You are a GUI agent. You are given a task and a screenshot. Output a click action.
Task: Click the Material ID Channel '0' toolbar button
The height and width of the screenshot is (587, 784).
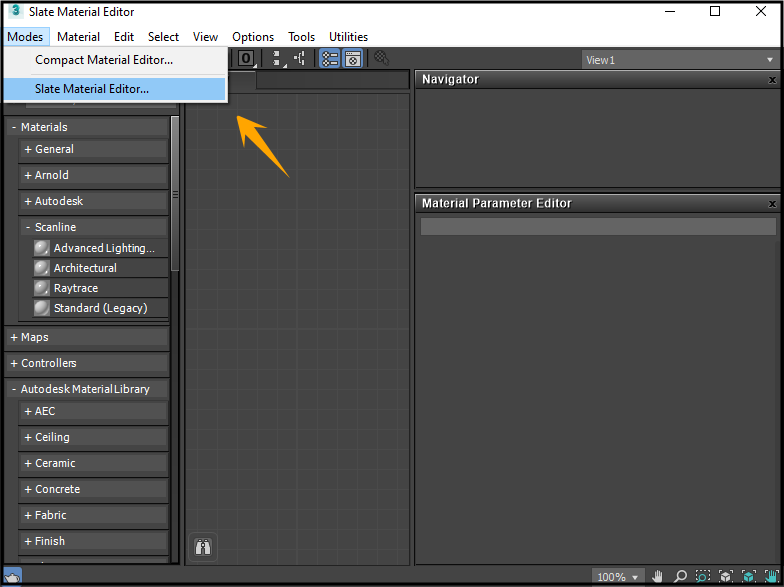[x=246, y=58]
